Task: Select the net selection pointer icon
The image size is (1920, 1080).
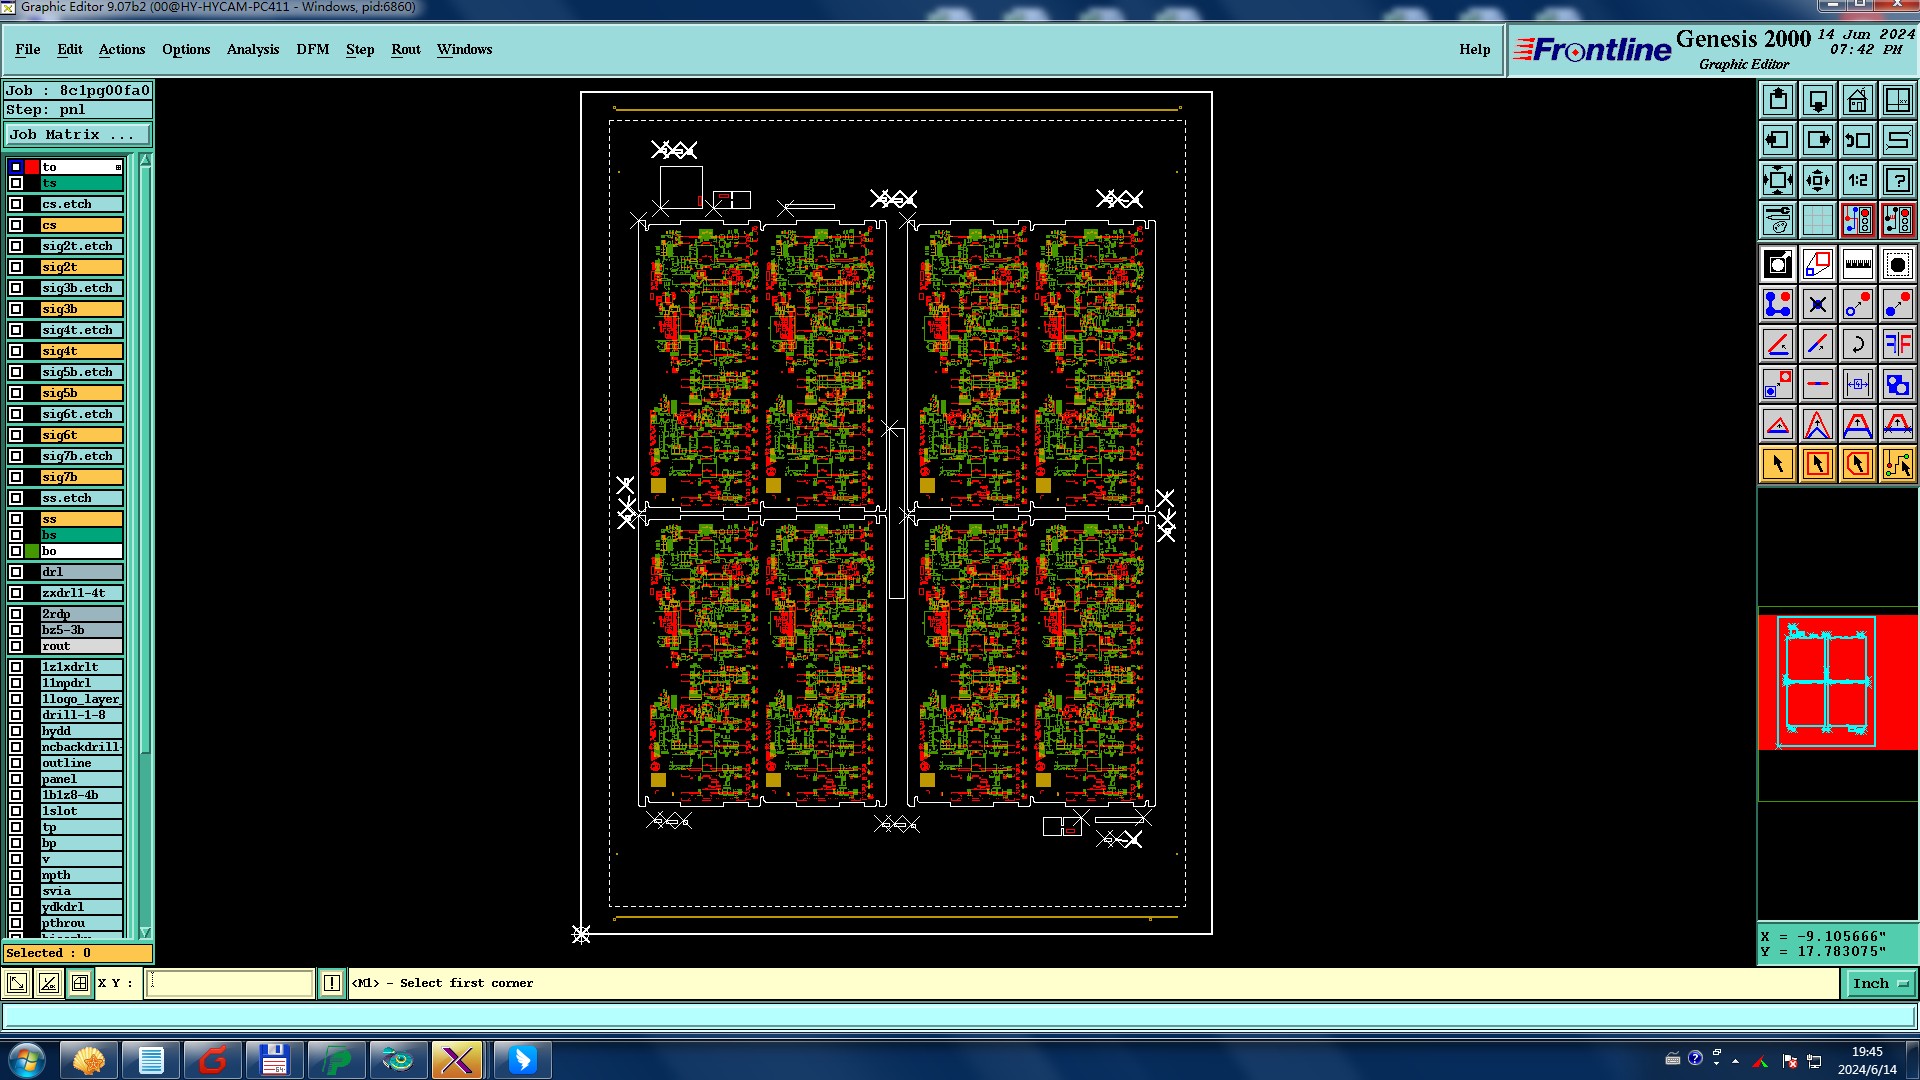Action: point(1897,465)
